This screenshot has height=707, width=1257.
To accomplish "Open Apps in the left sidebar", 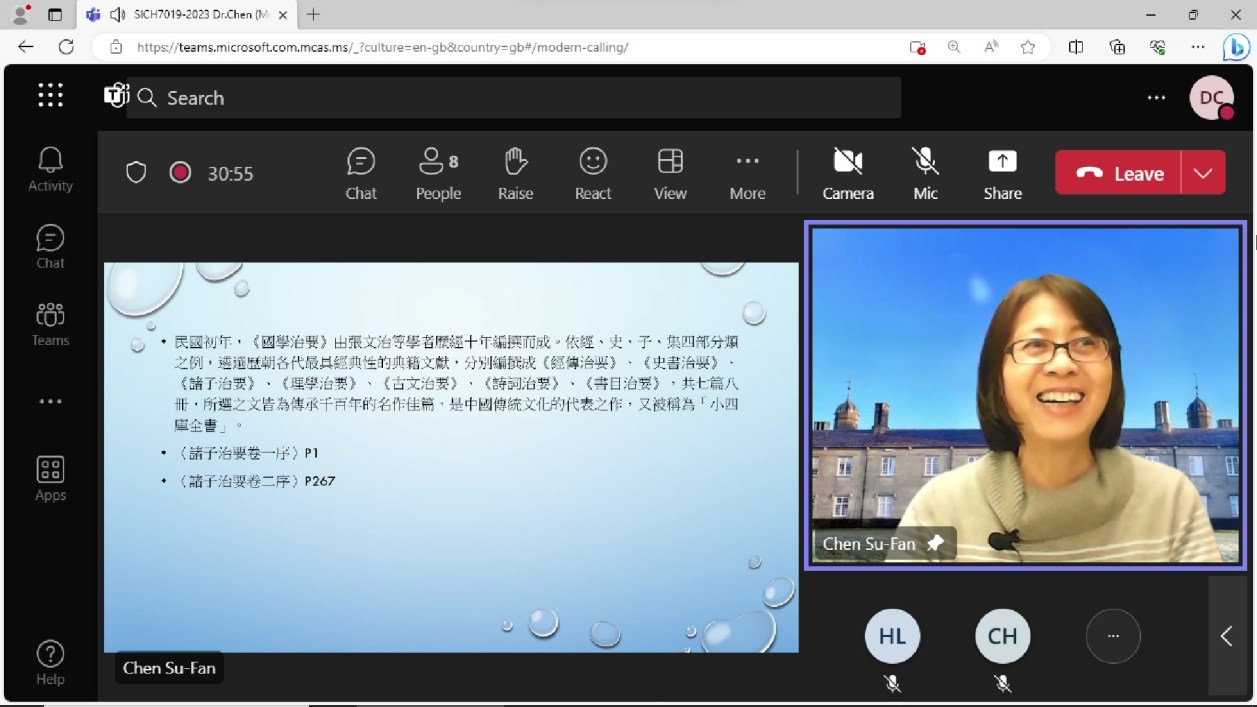I will tap(50, 479).
